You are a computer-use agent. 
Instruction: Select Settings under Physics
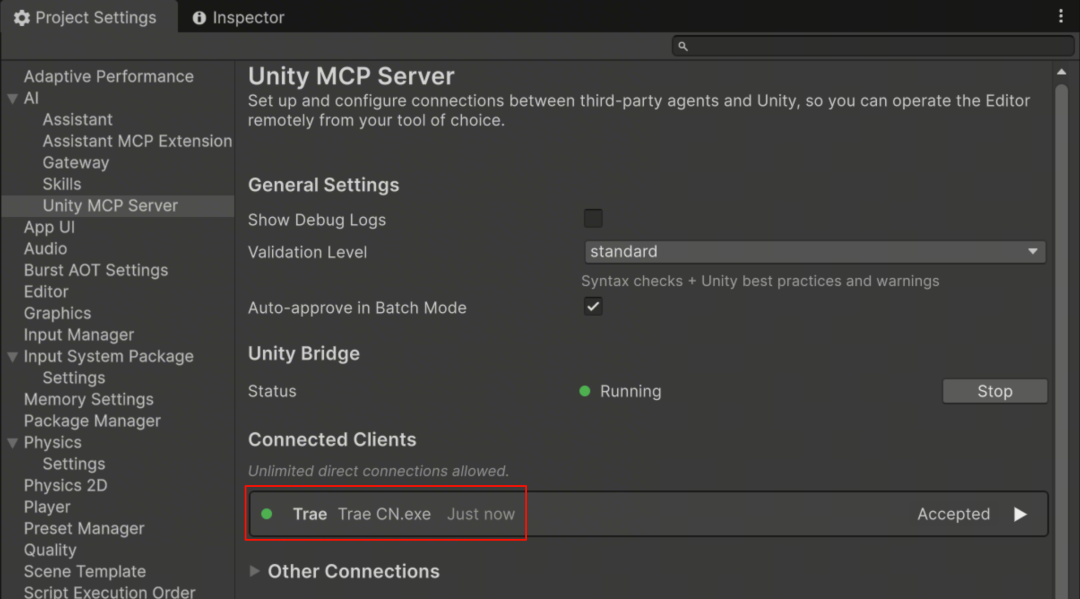[74, 464]
